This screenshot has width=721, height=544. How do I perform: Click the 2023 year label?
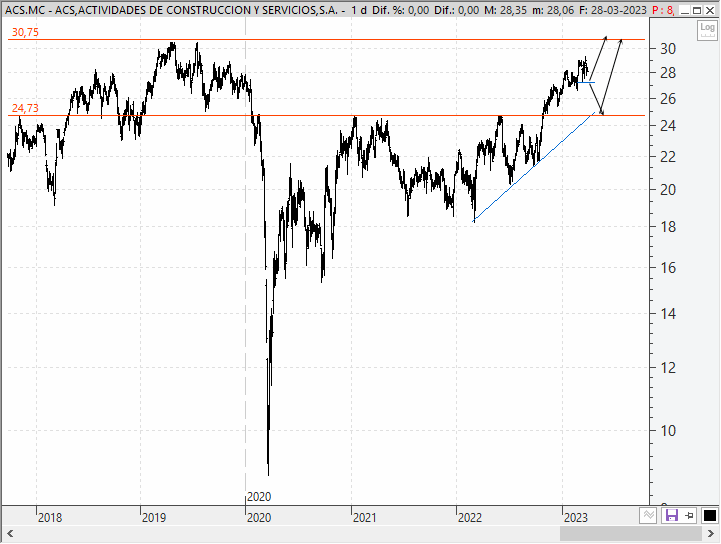(x=576, y=518)
